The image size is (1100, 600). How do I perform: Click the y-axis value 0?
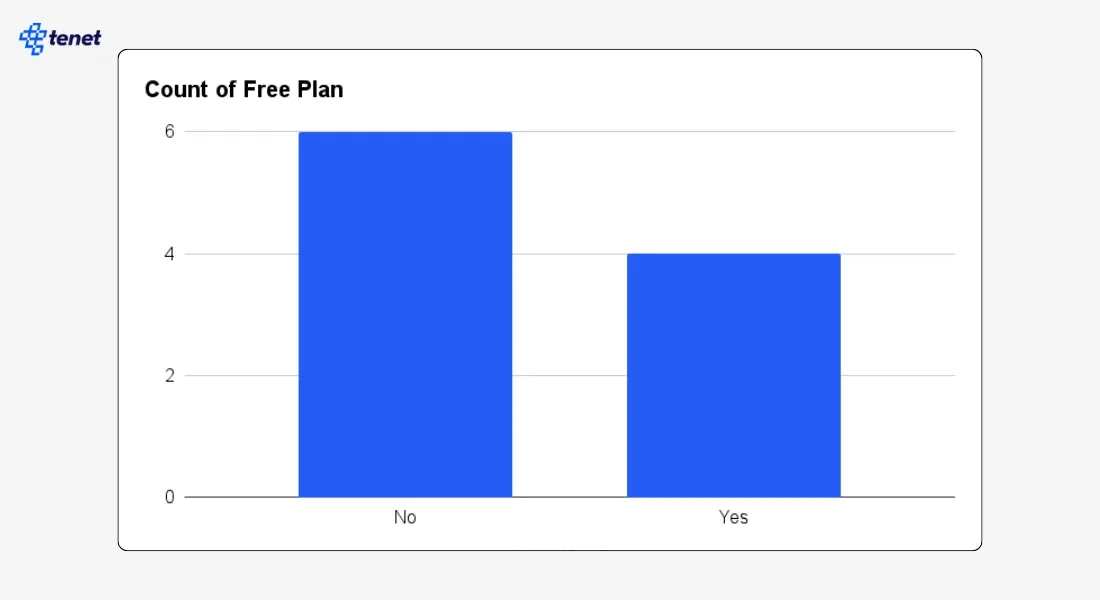pyautogui.click(x=170, y=497)
